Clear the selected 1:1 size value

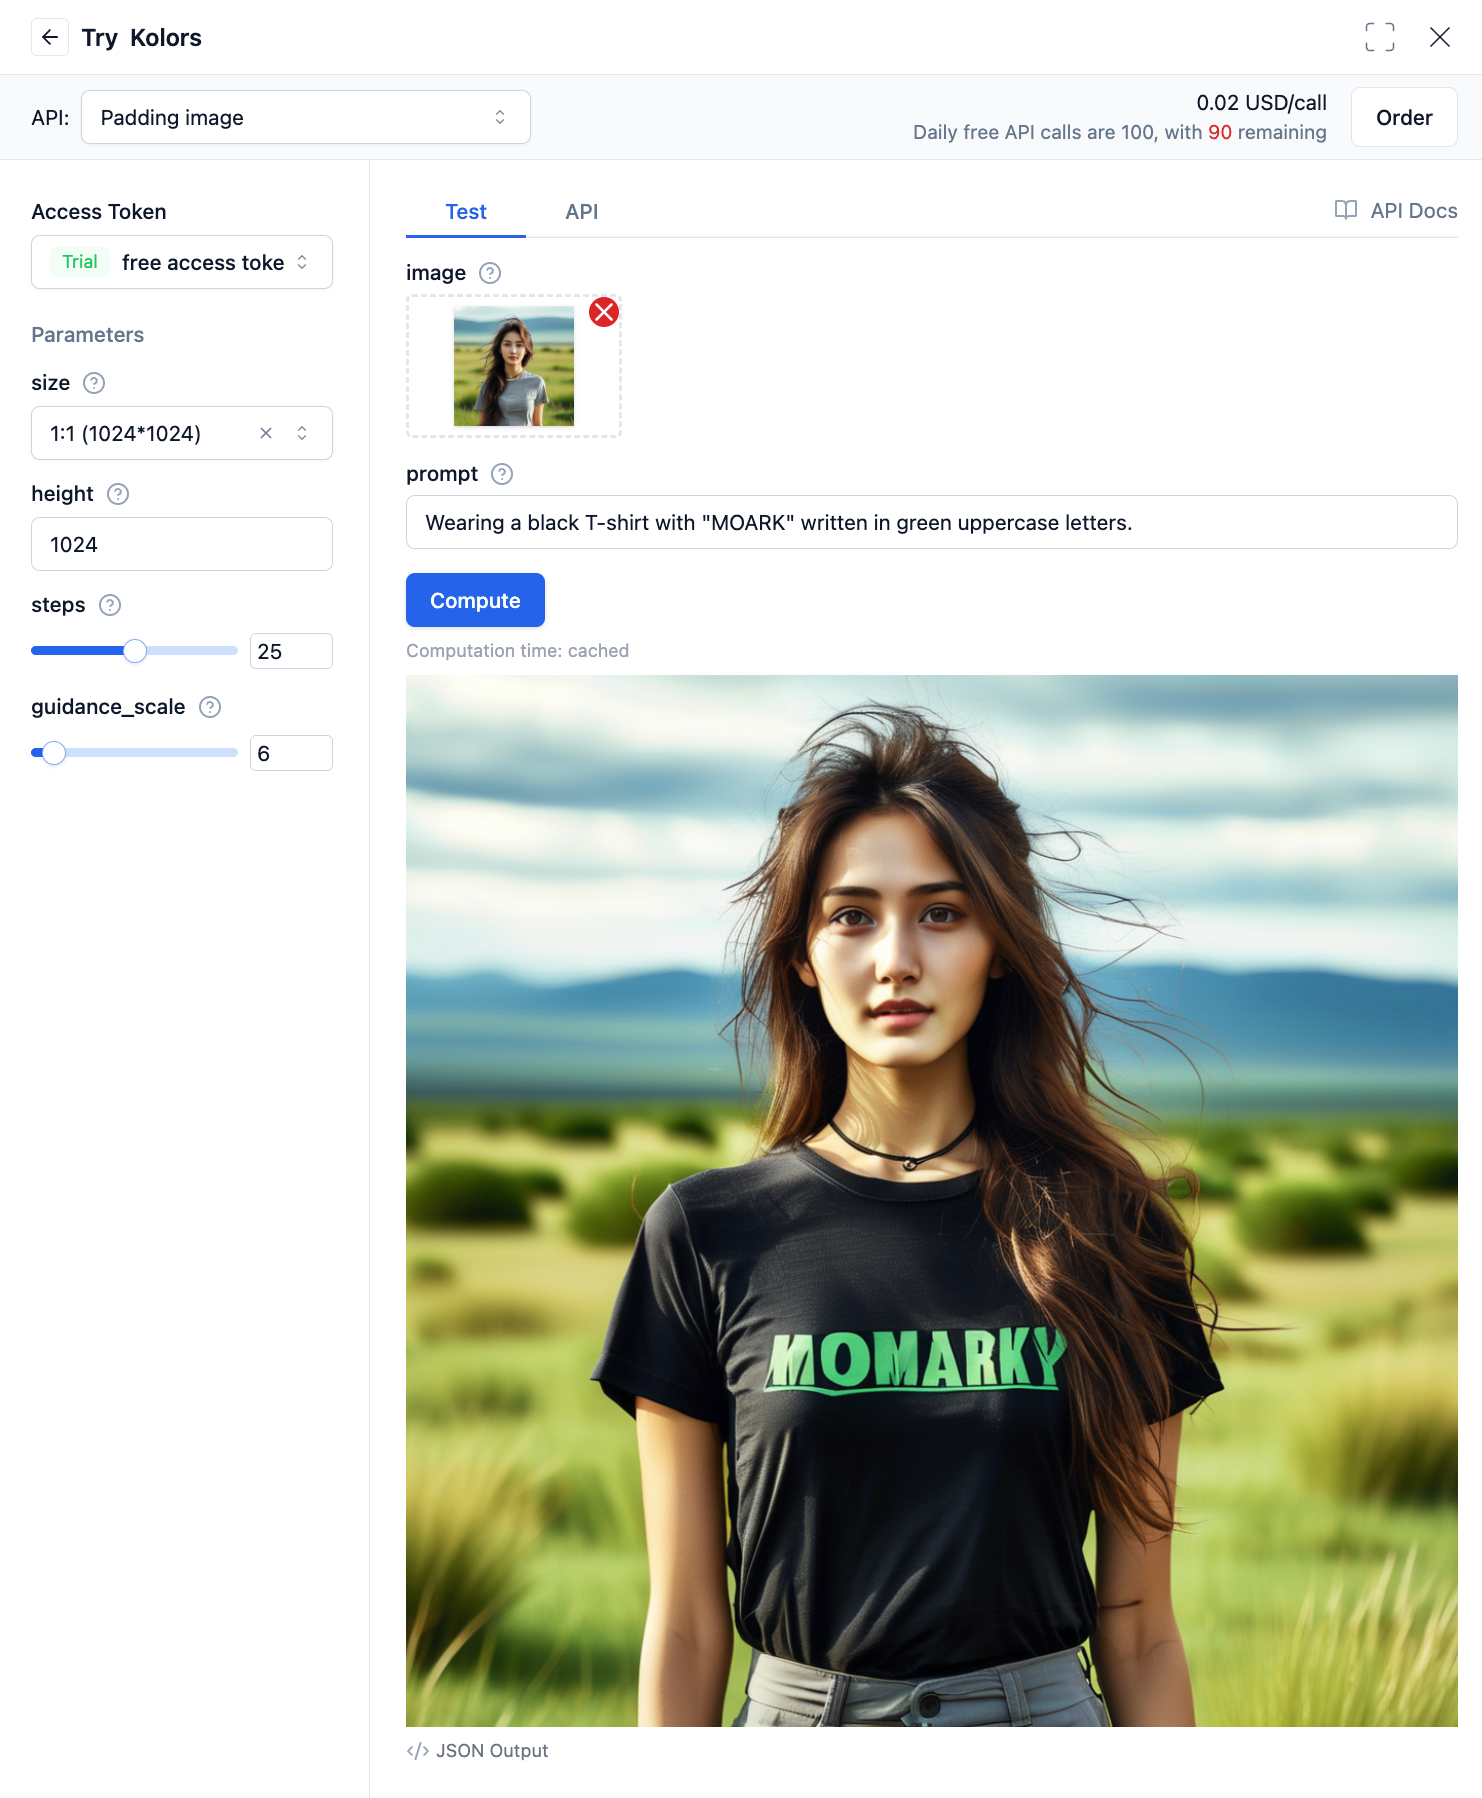point(266,433)
